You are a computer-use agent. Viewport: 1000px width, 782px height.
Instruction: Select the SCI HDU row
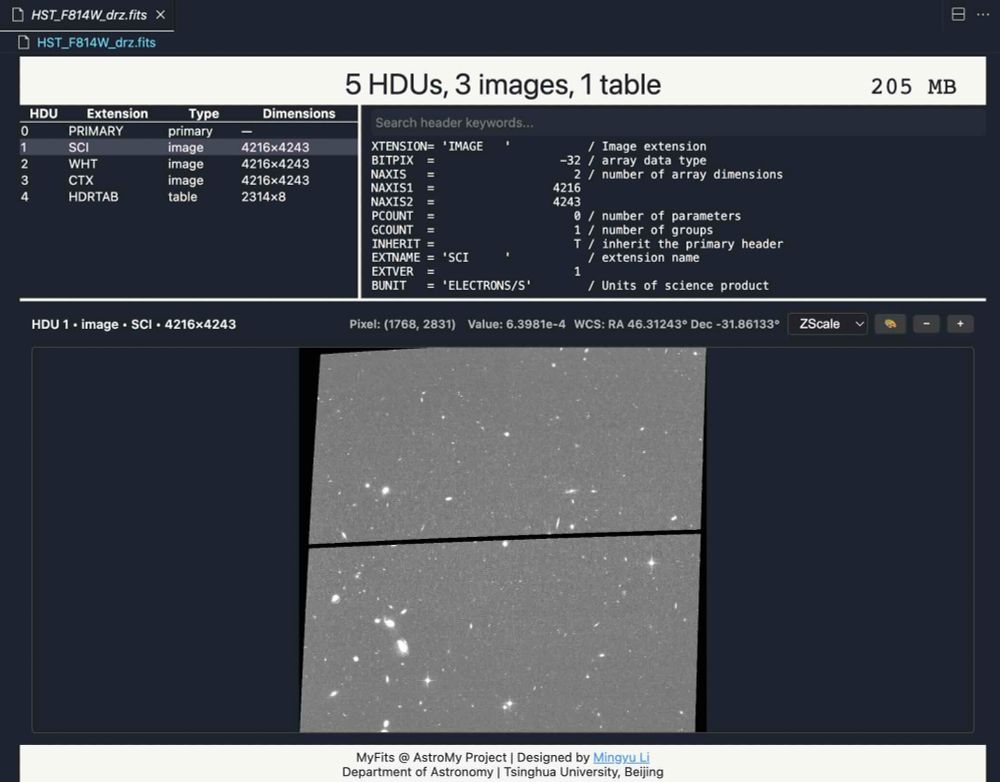189,147
